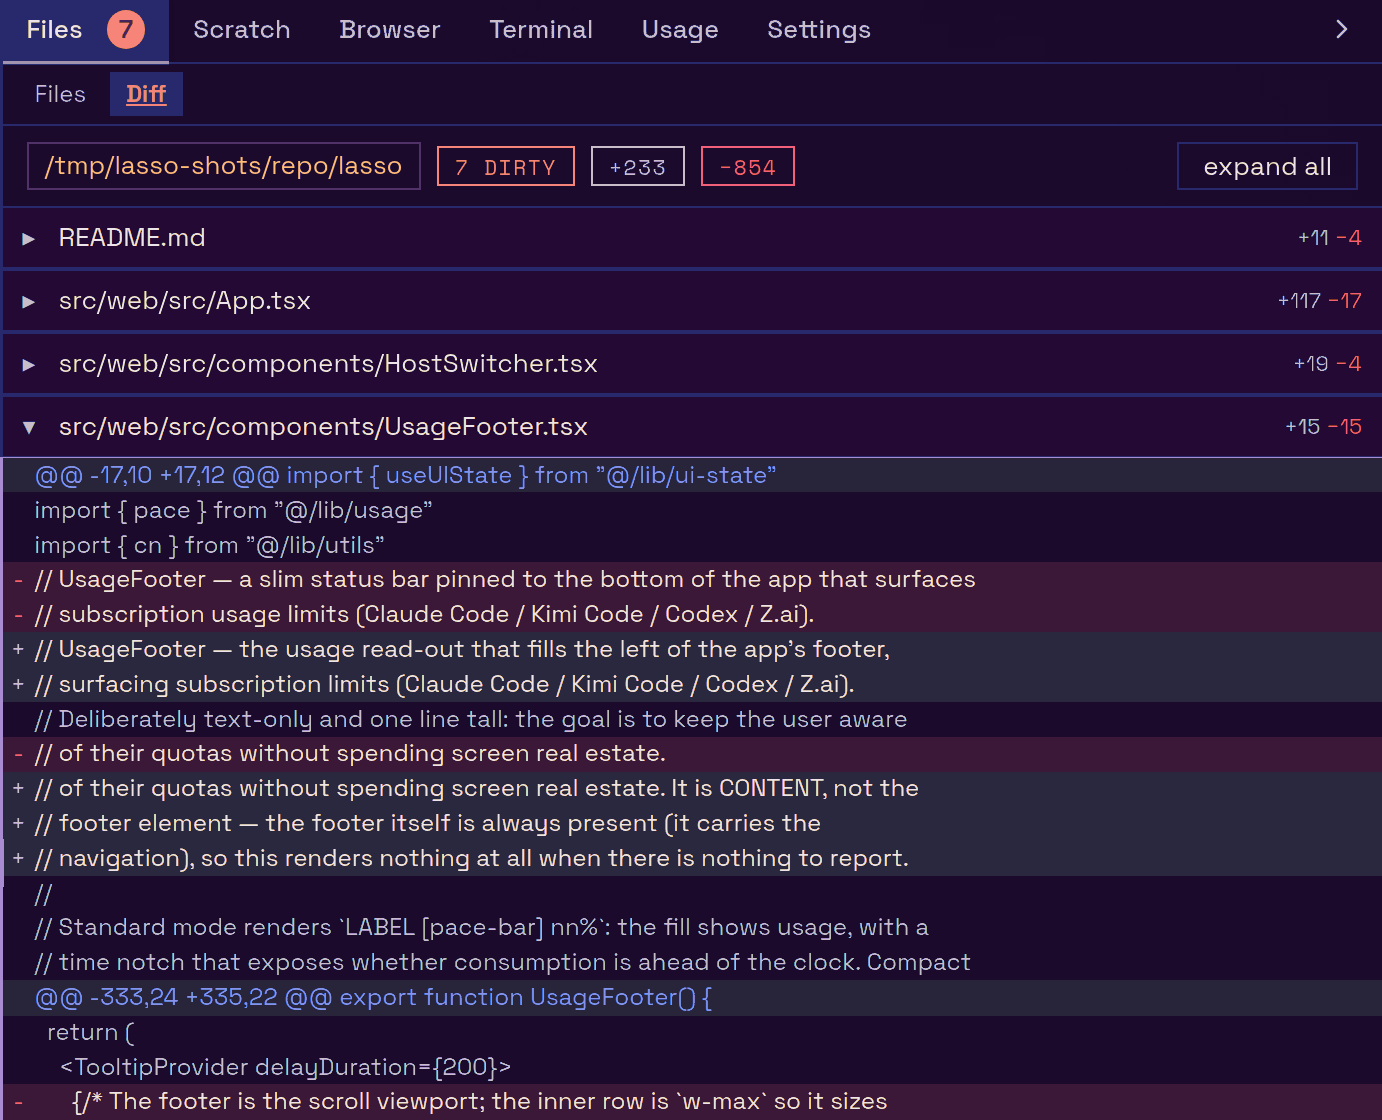Click added line '// footer element — the footer itself'
Image resolution: width=1382 pixels, height=1120 pixels.
pos(692,823)
